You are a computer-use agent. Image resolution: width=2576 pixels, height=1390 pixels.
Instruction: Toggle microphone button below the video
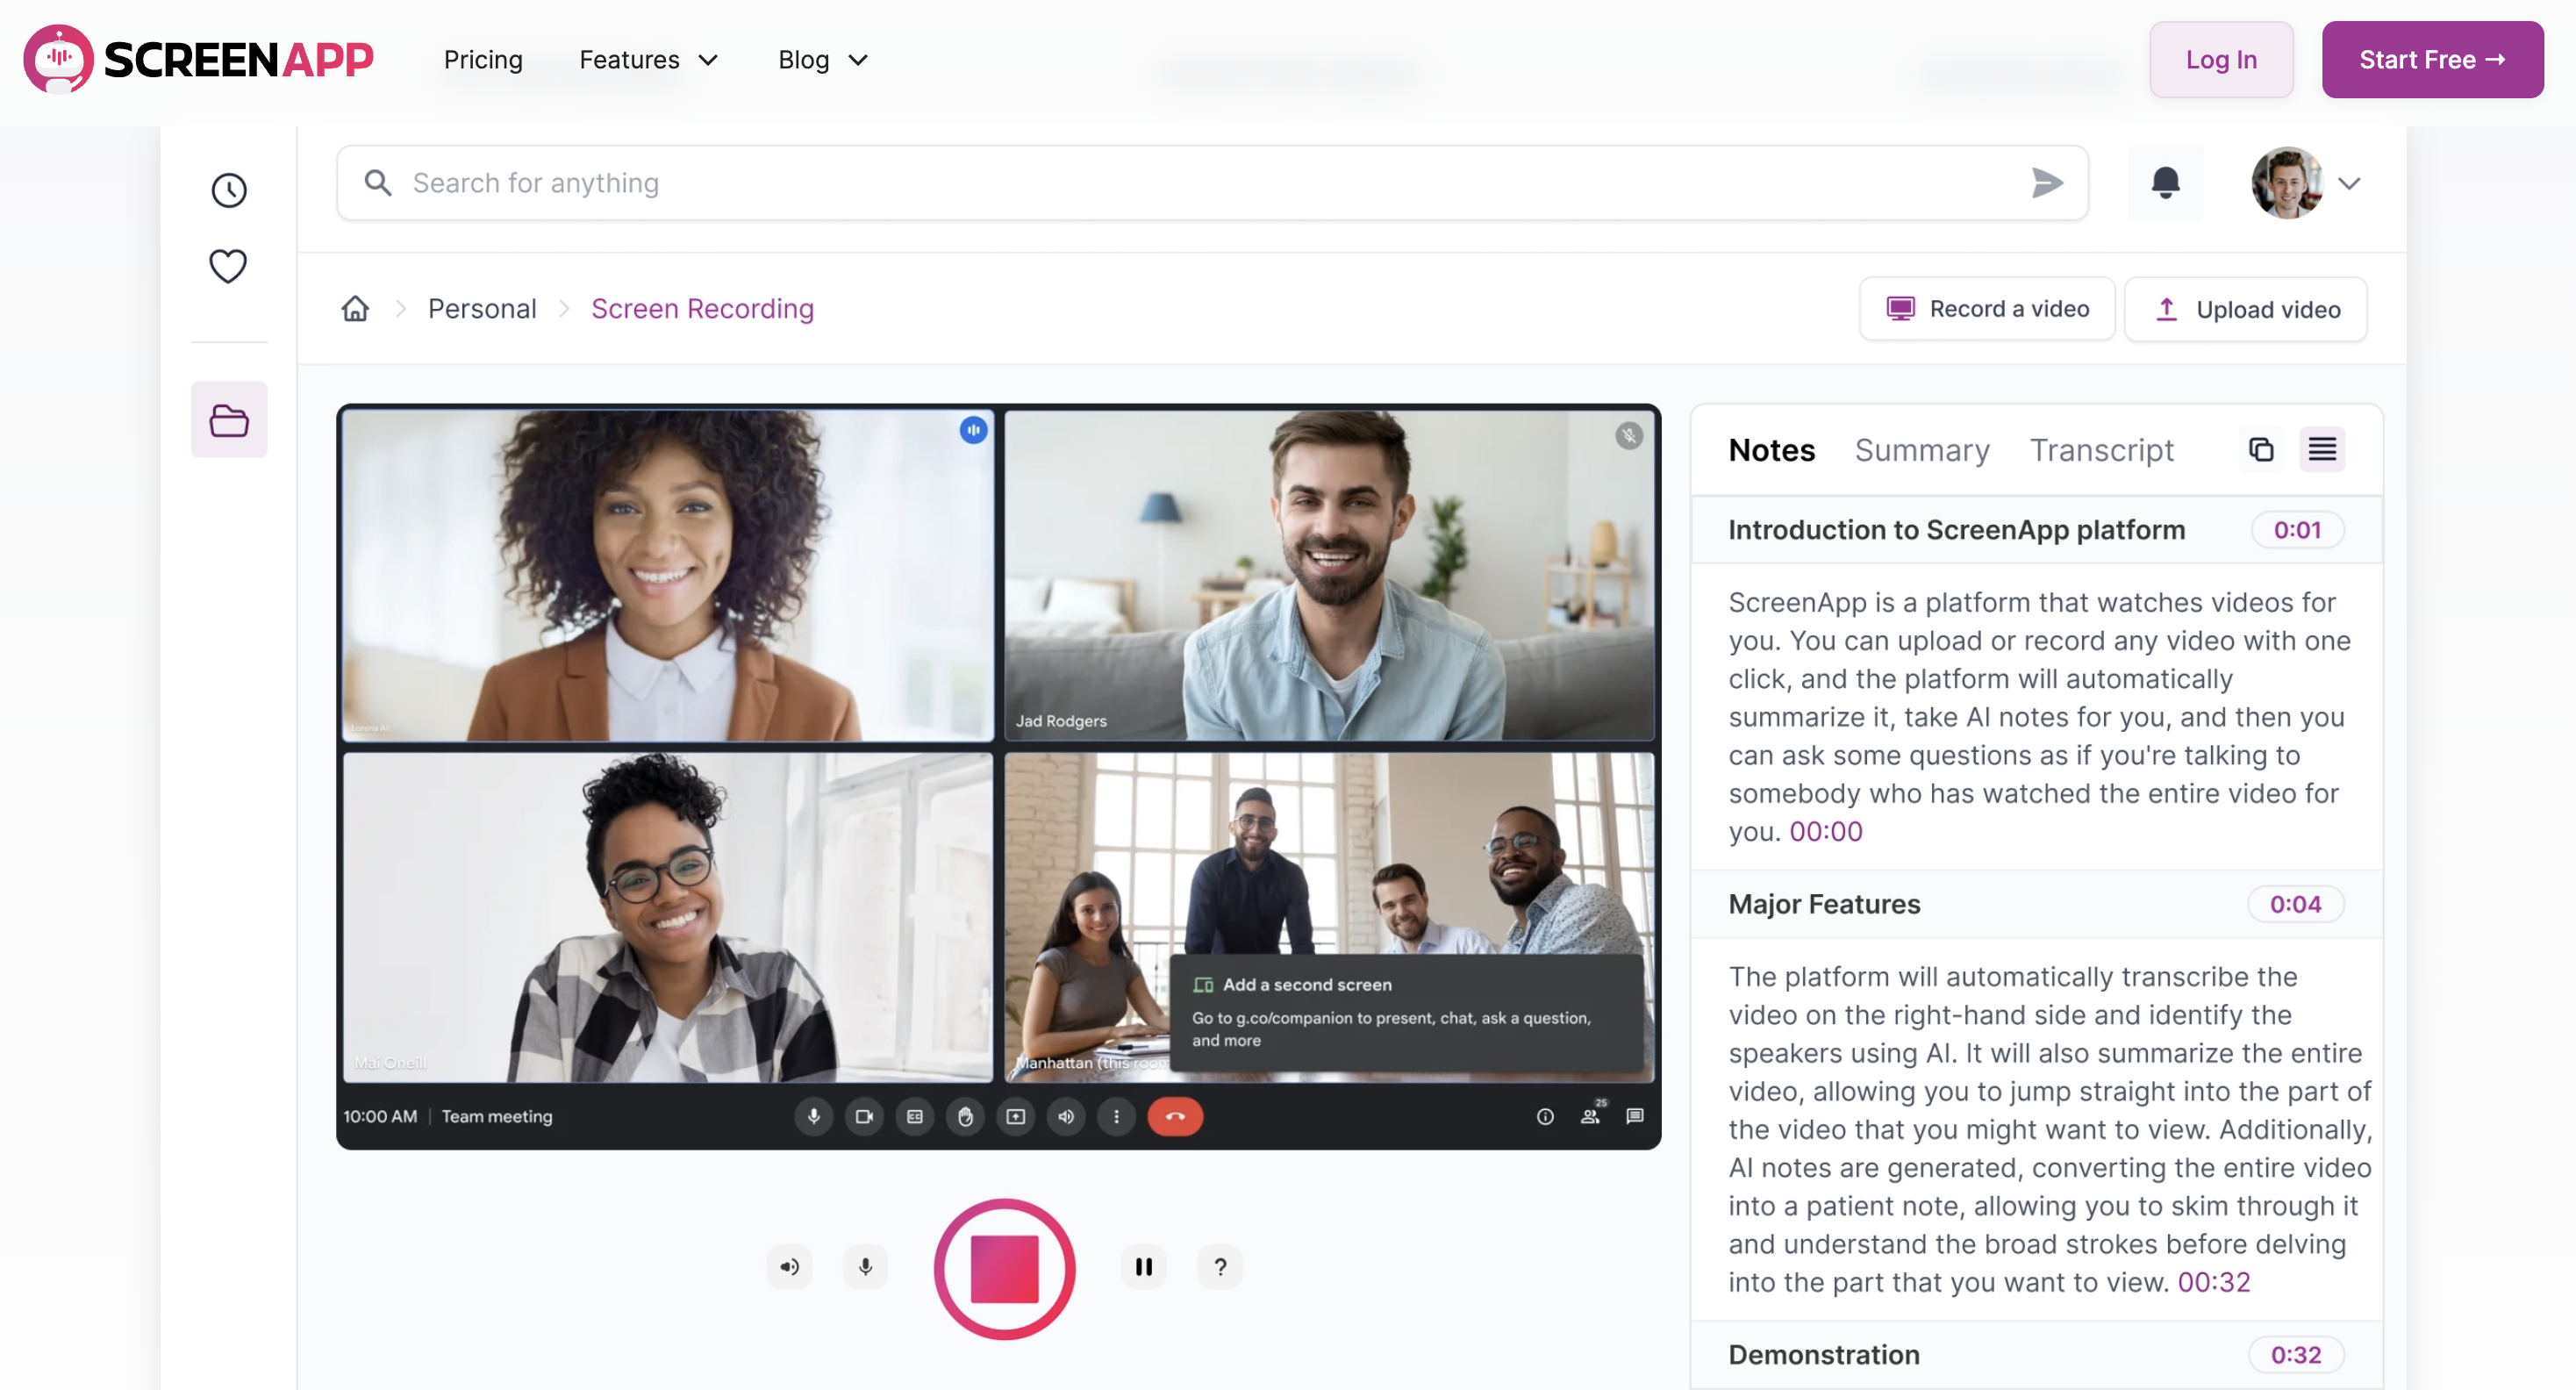[866, 1267]
